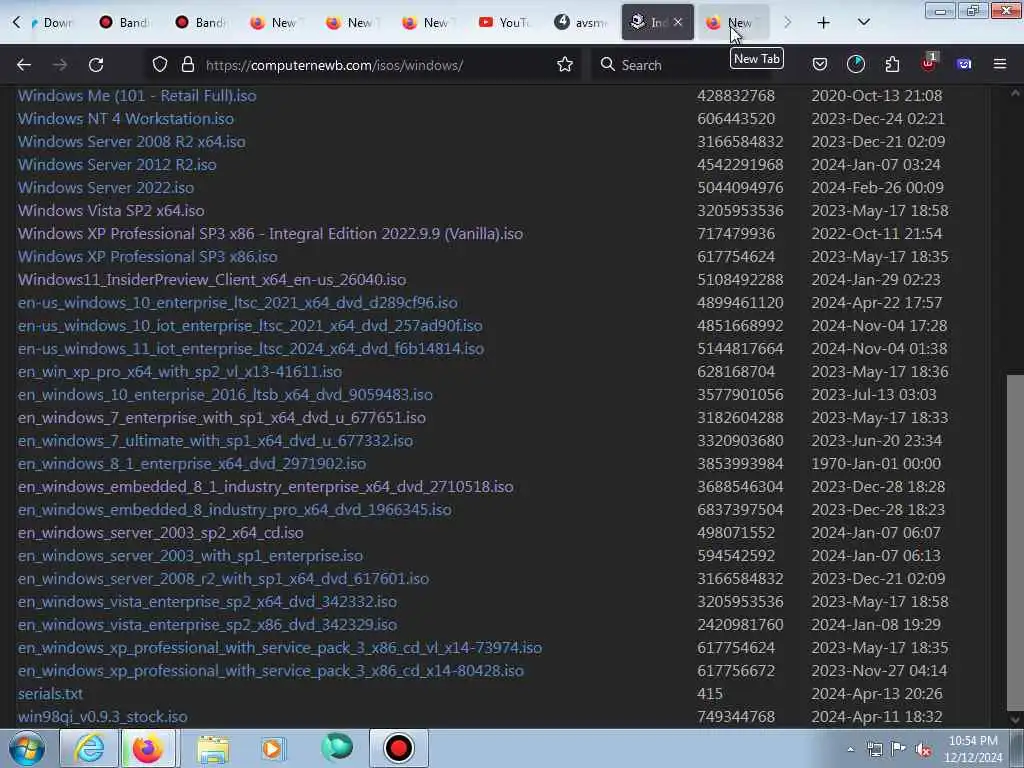
Task: Bookmark this page with star icon
Action: point(565,65)
